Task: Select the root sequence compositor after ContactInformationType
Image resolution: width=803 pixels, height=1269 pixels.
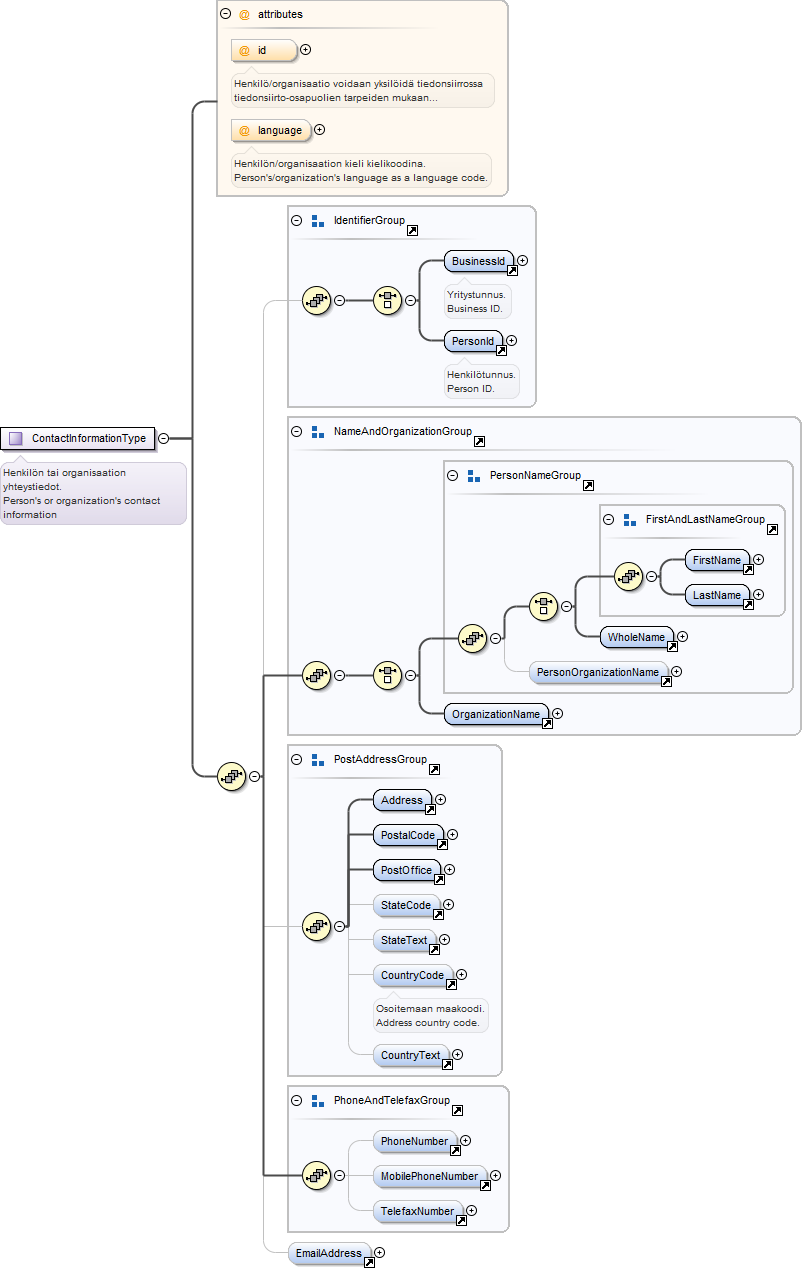Action: tap(232, 775)
